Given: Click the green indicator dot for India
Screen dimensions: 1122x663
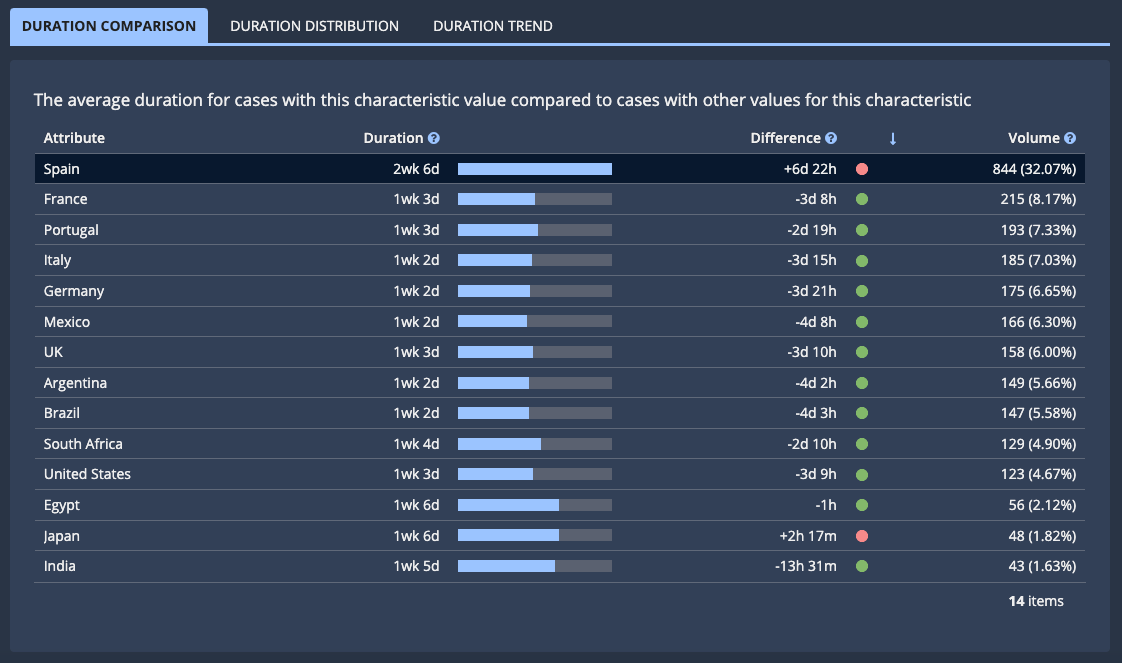Looking at the screenshot, I should 862,566.
